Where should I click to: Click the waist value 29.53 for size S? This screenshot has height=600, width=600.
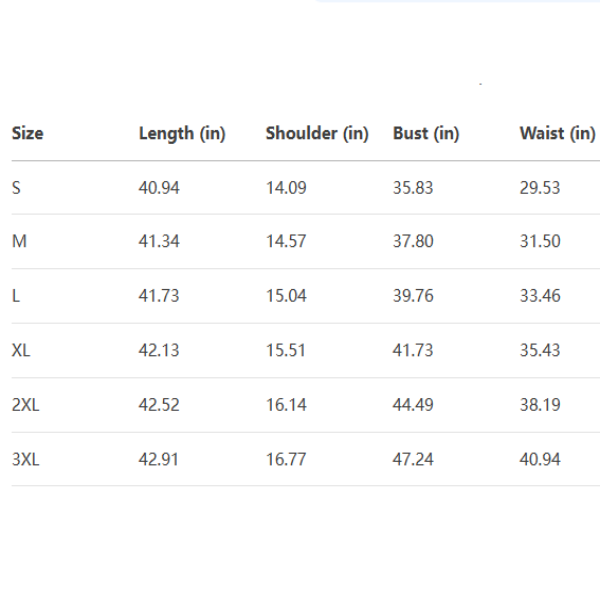(x=540, y=187)
